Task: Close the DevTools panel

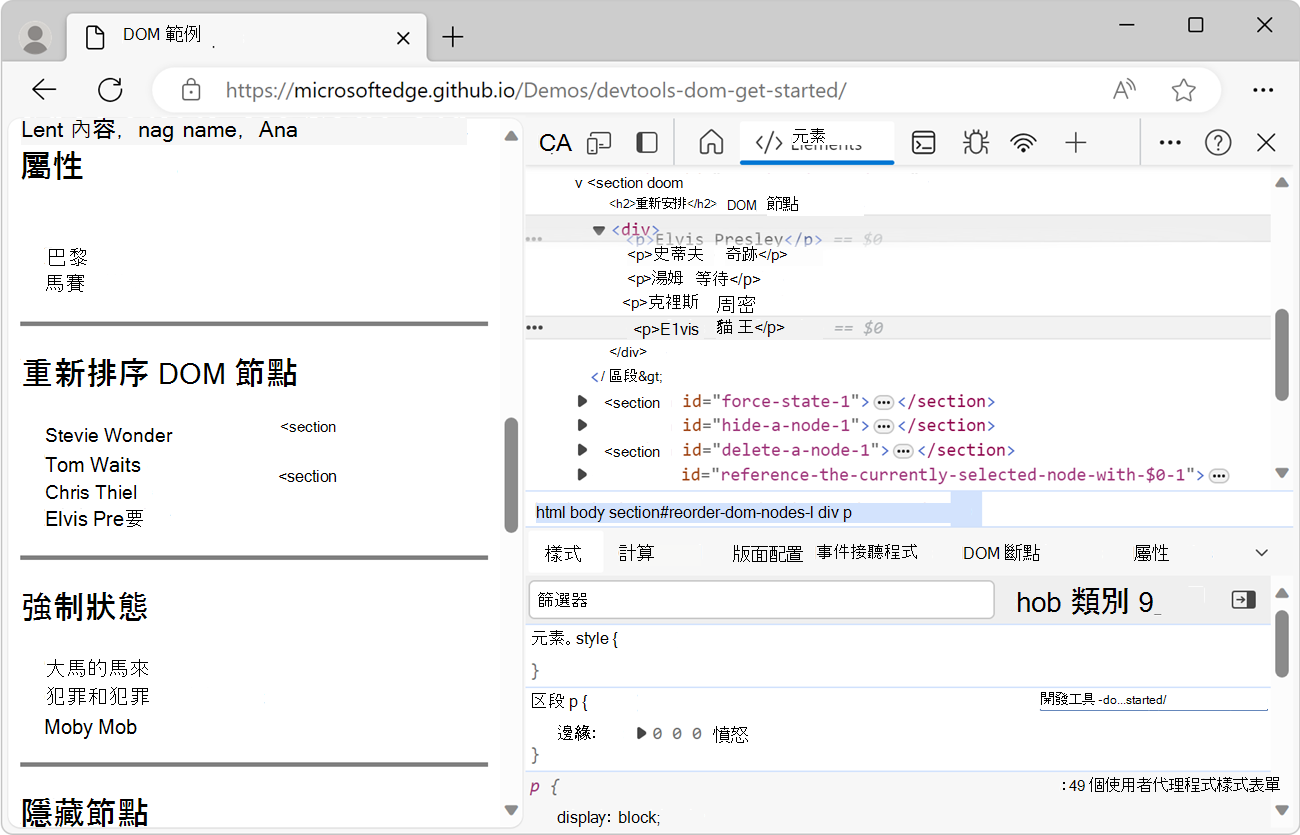Action: click(x=1266, y=143)
